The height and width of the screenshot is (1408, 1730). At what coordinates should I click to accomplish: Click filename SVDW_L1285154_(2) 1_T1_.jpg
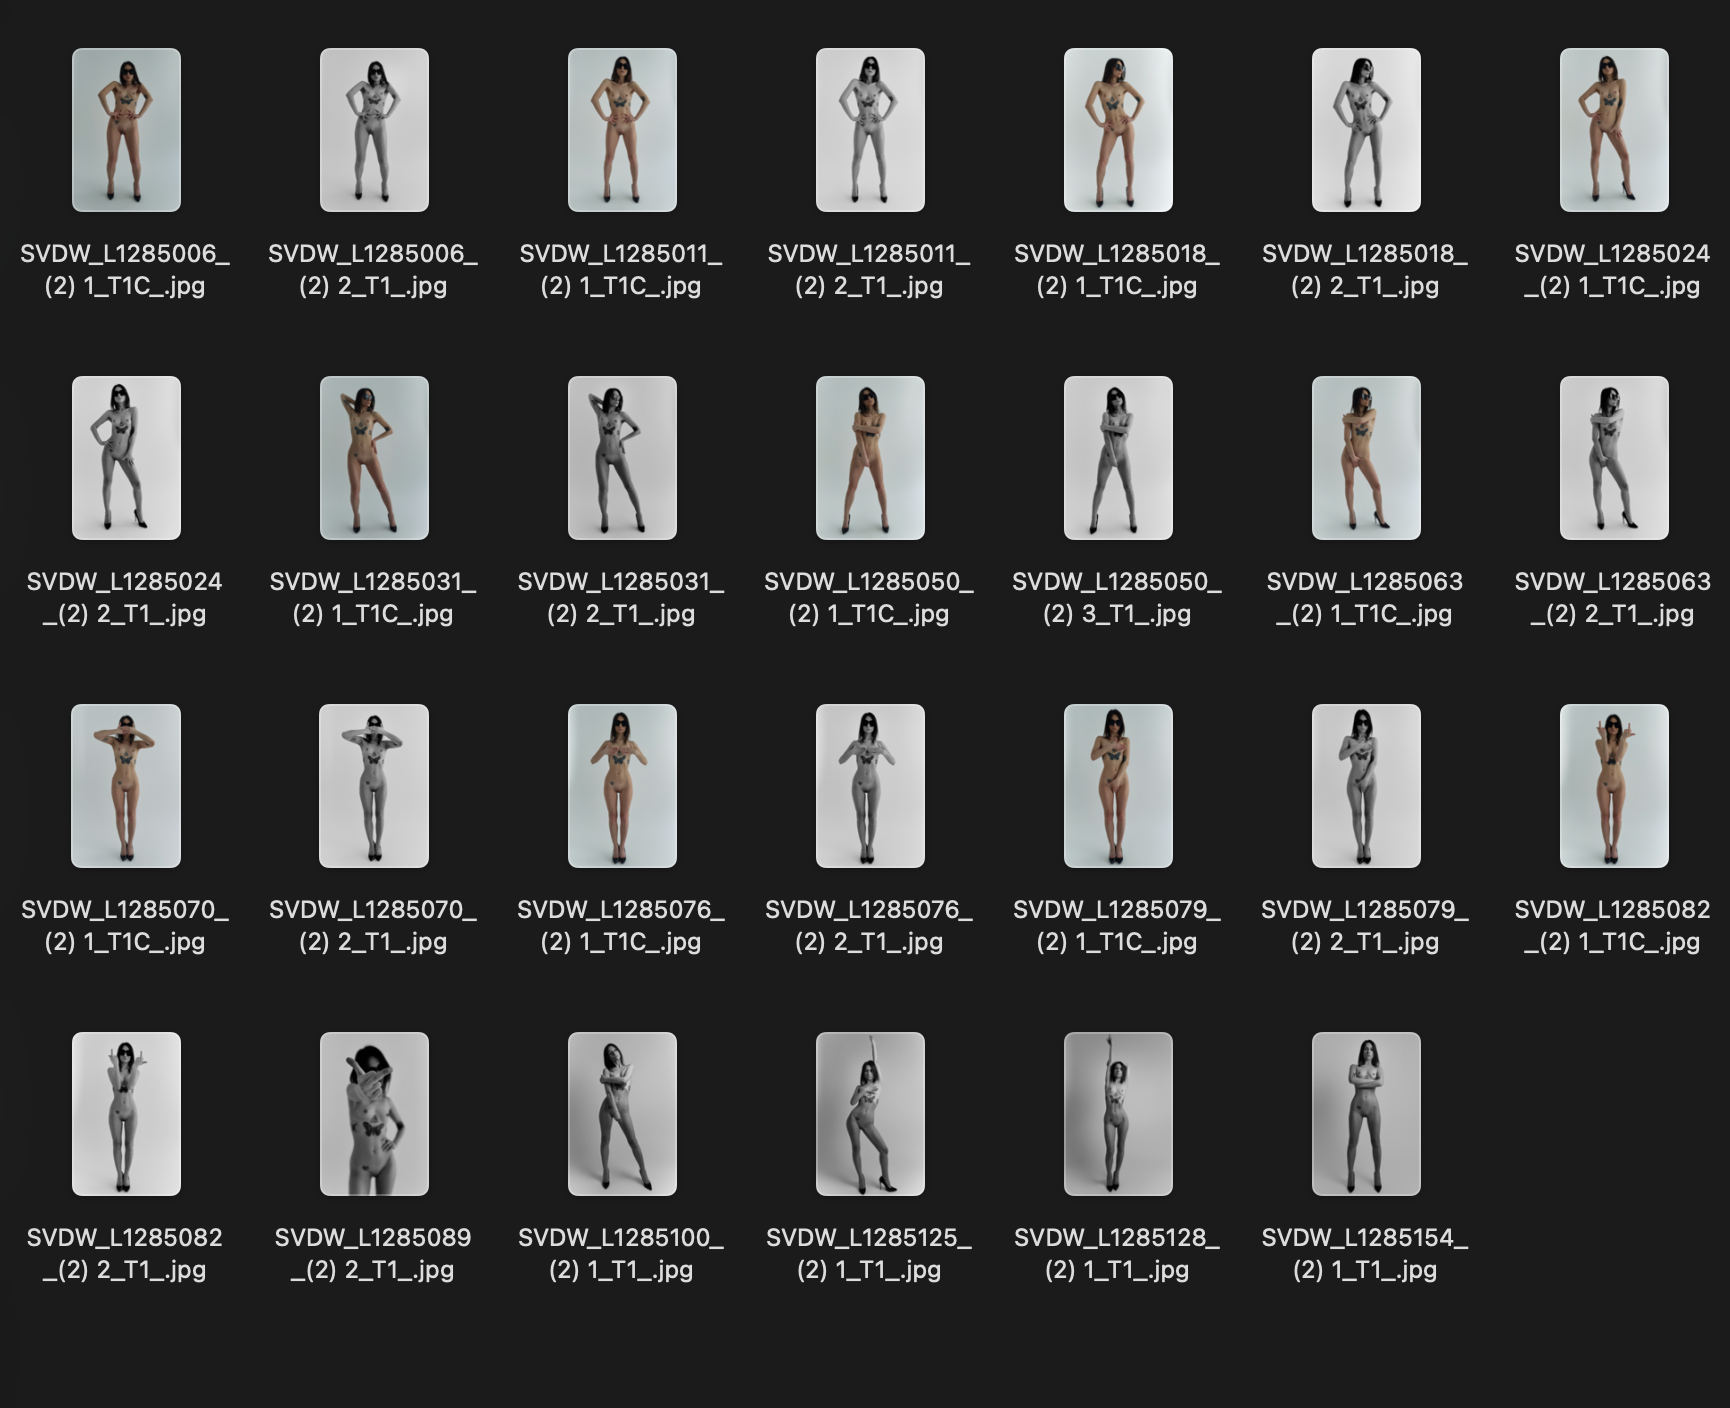coord(1365,1254)
